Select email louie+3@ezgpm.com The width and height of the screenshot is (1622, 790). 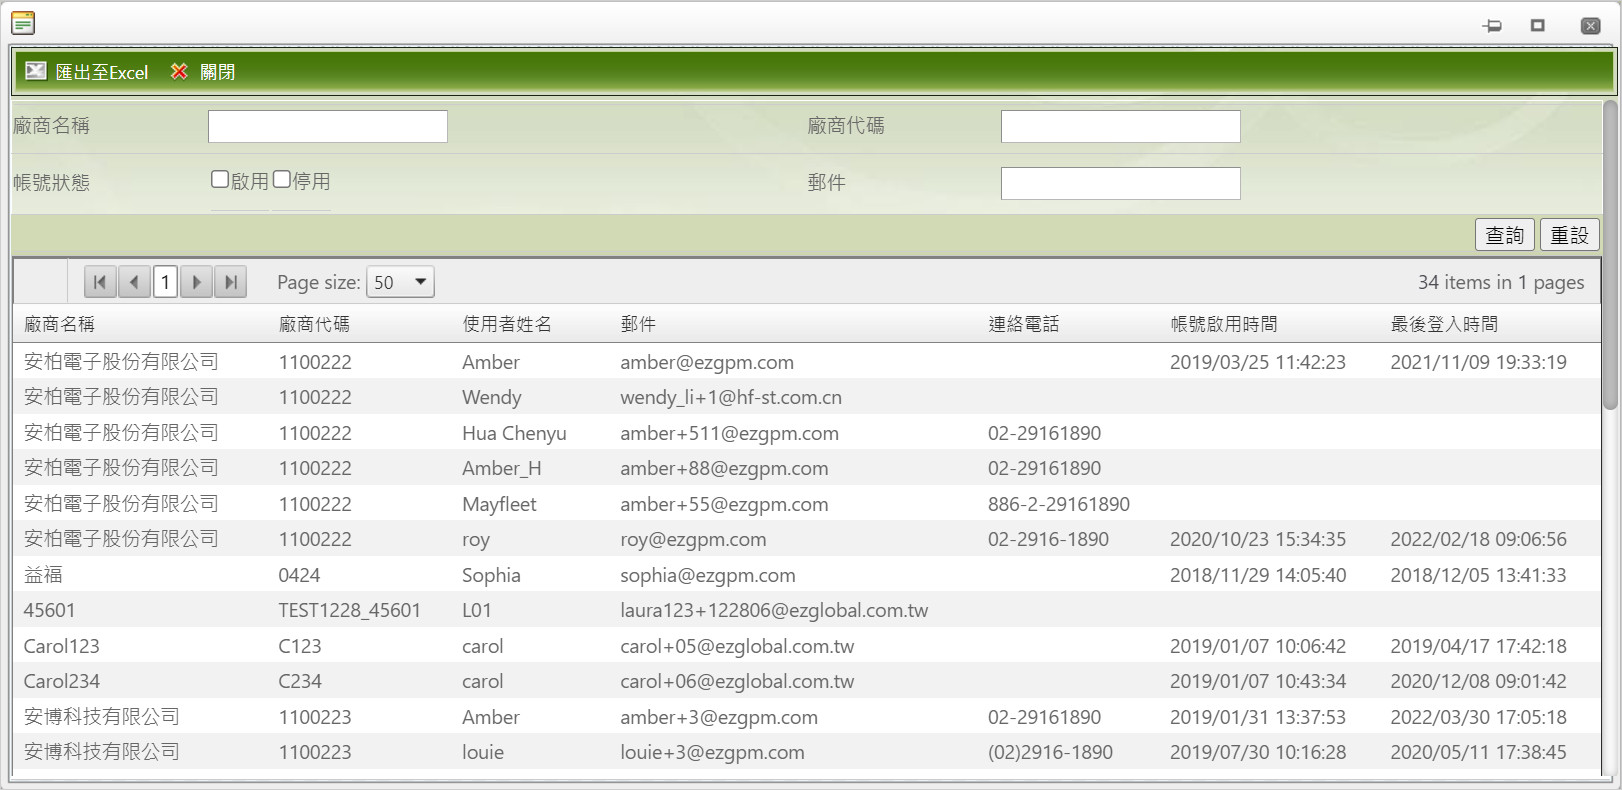712,752
